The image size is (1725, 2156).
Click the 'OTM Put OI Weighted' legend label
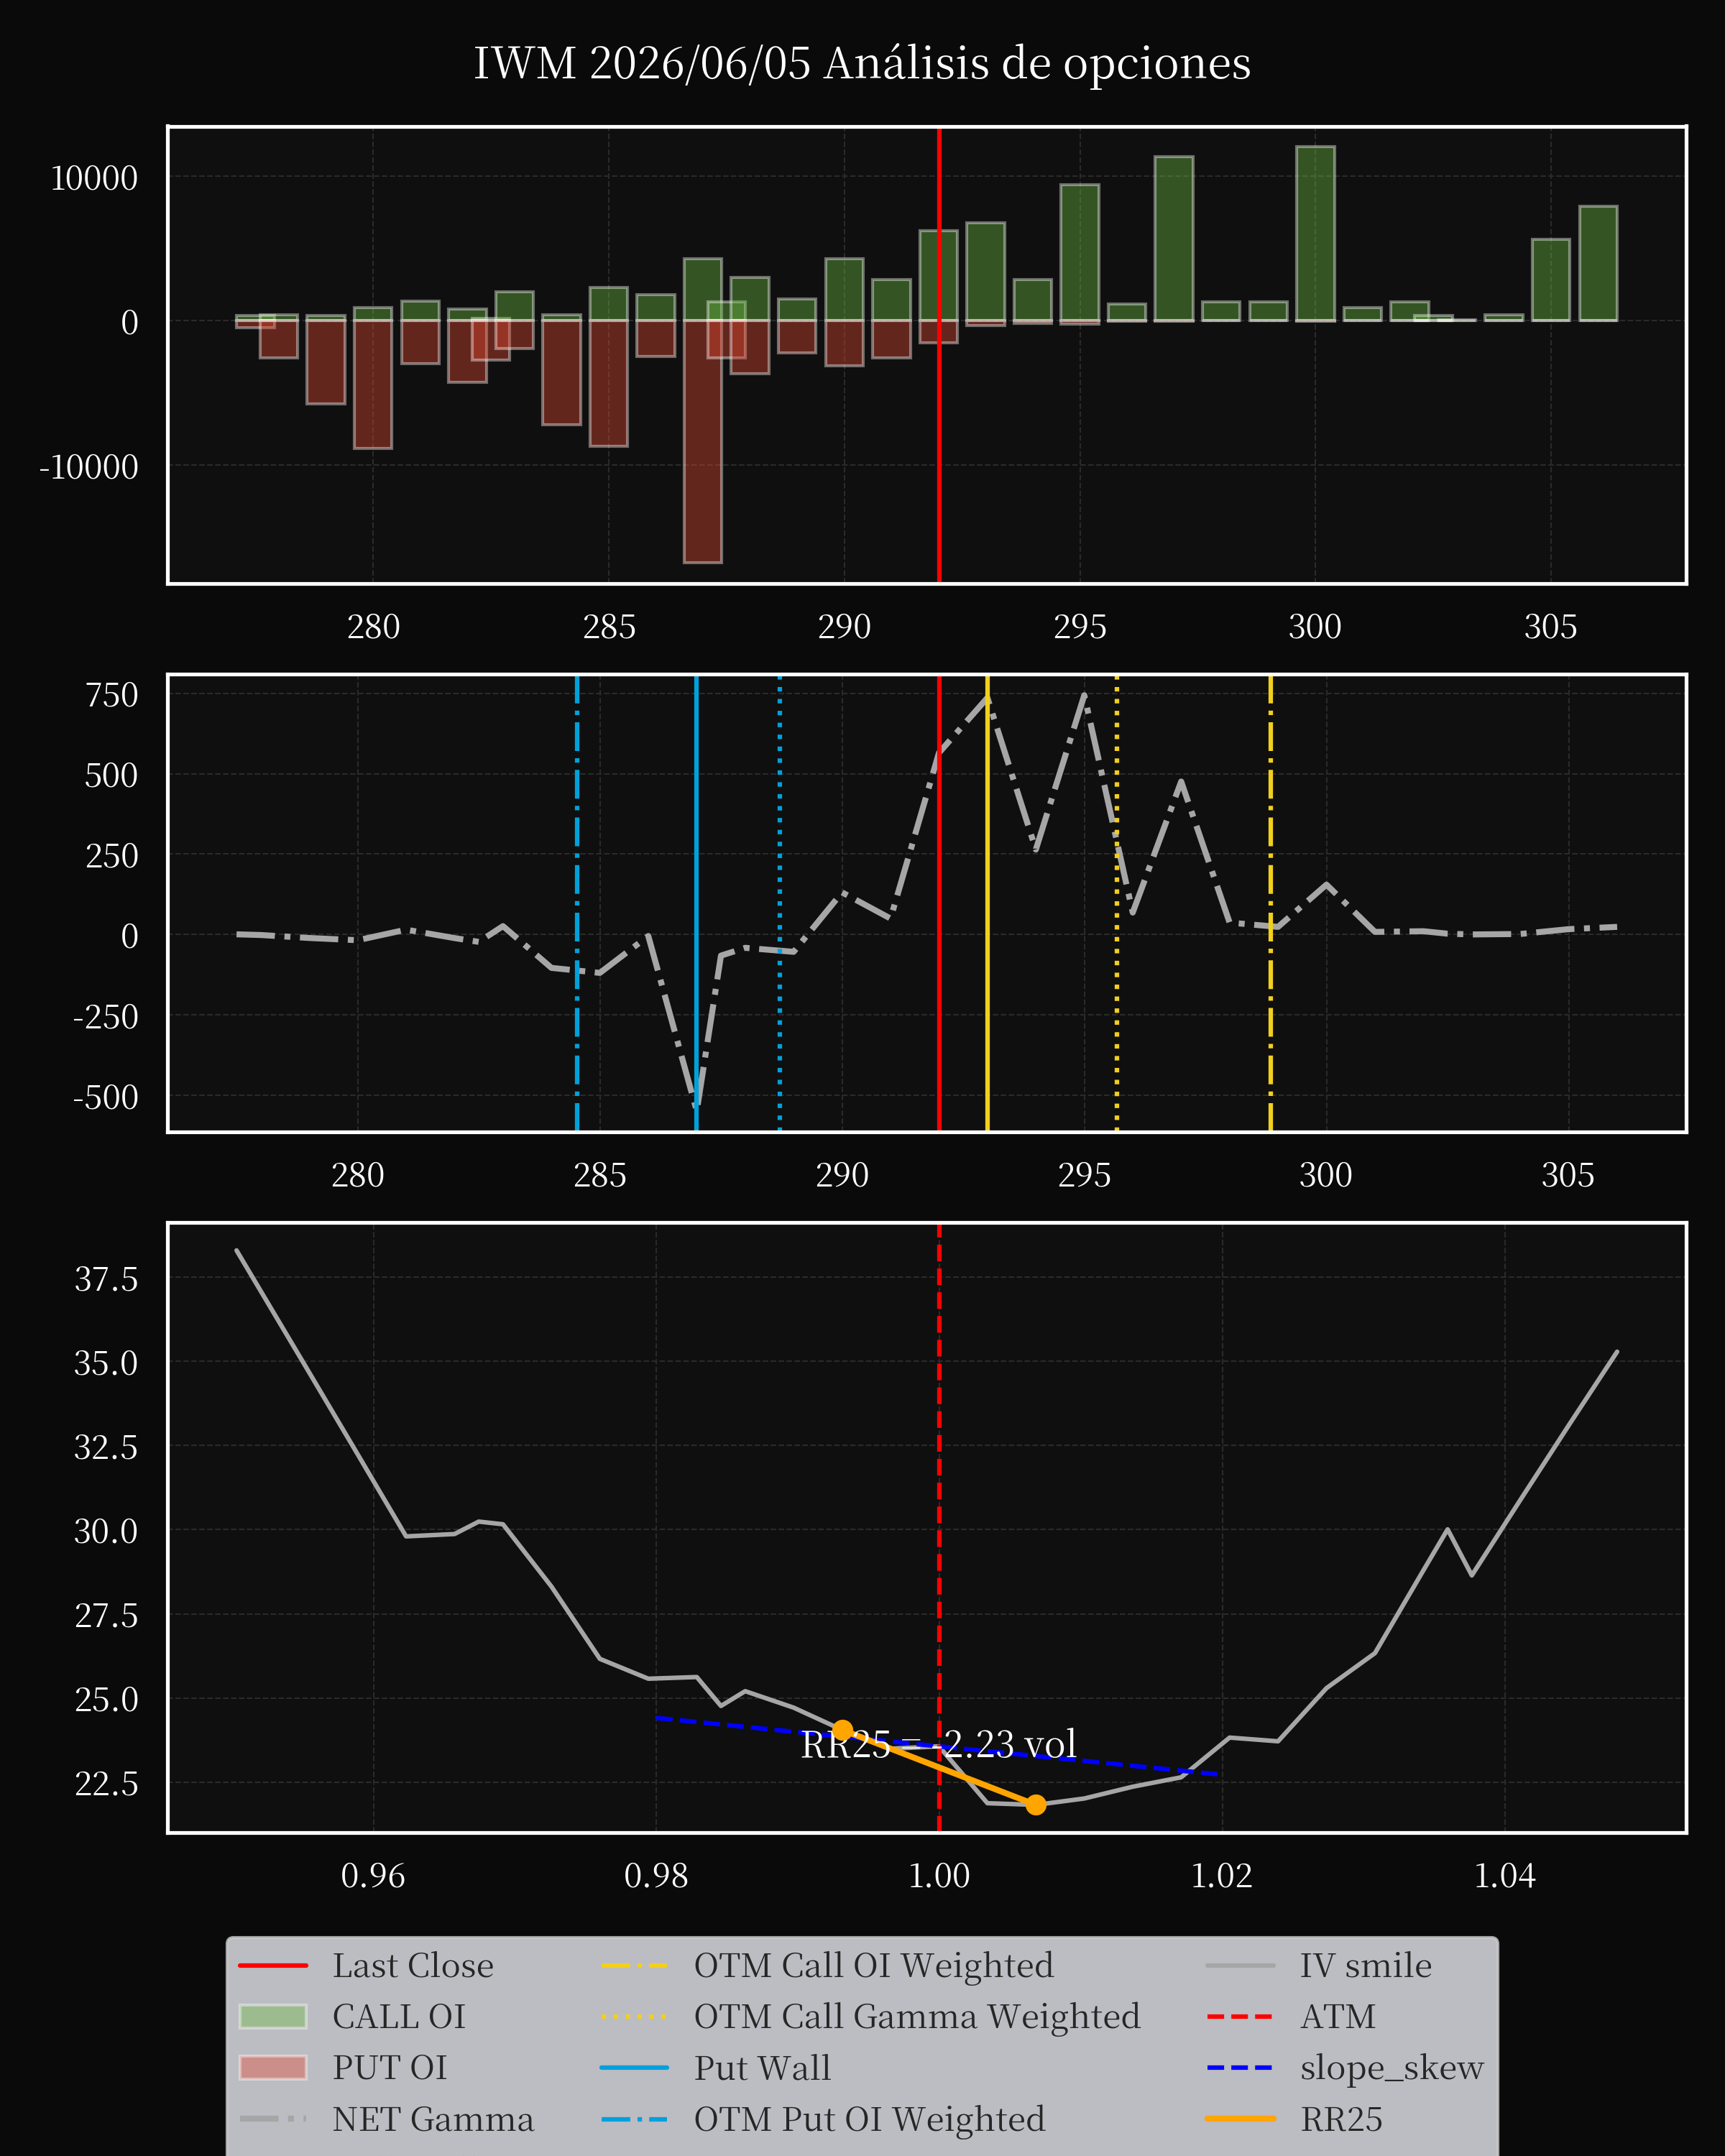[x=870, y=2118]
